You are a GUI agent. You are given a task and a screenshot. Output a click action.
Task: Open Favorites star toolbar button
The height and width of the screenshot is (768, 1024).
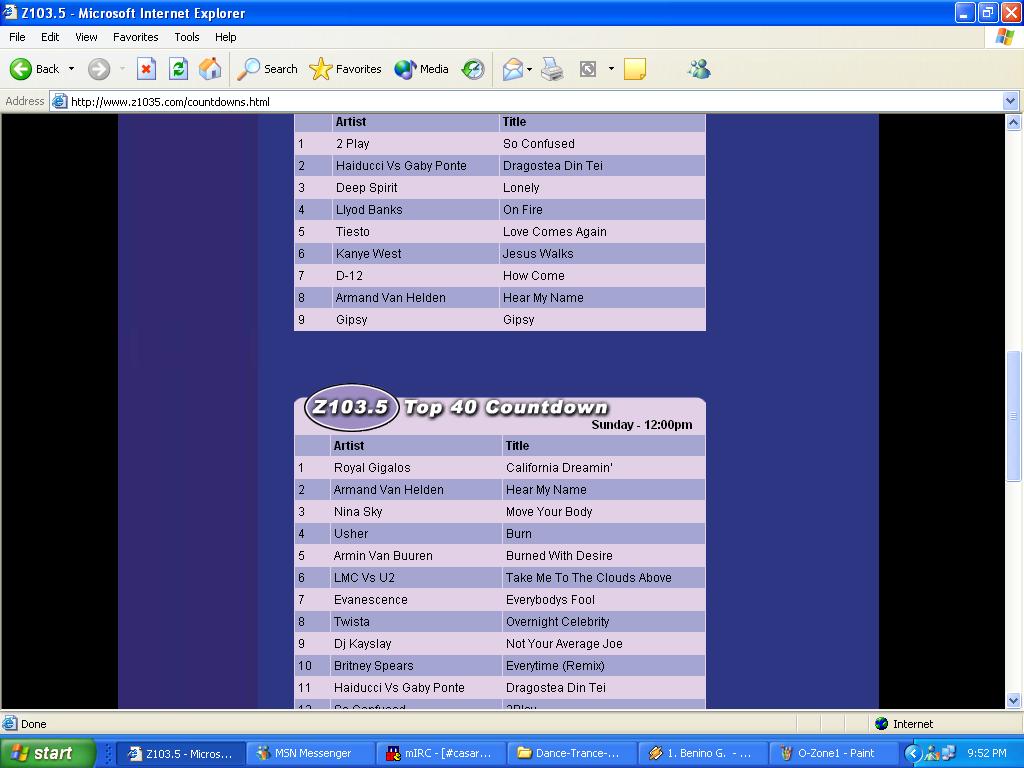pos(345,69)
